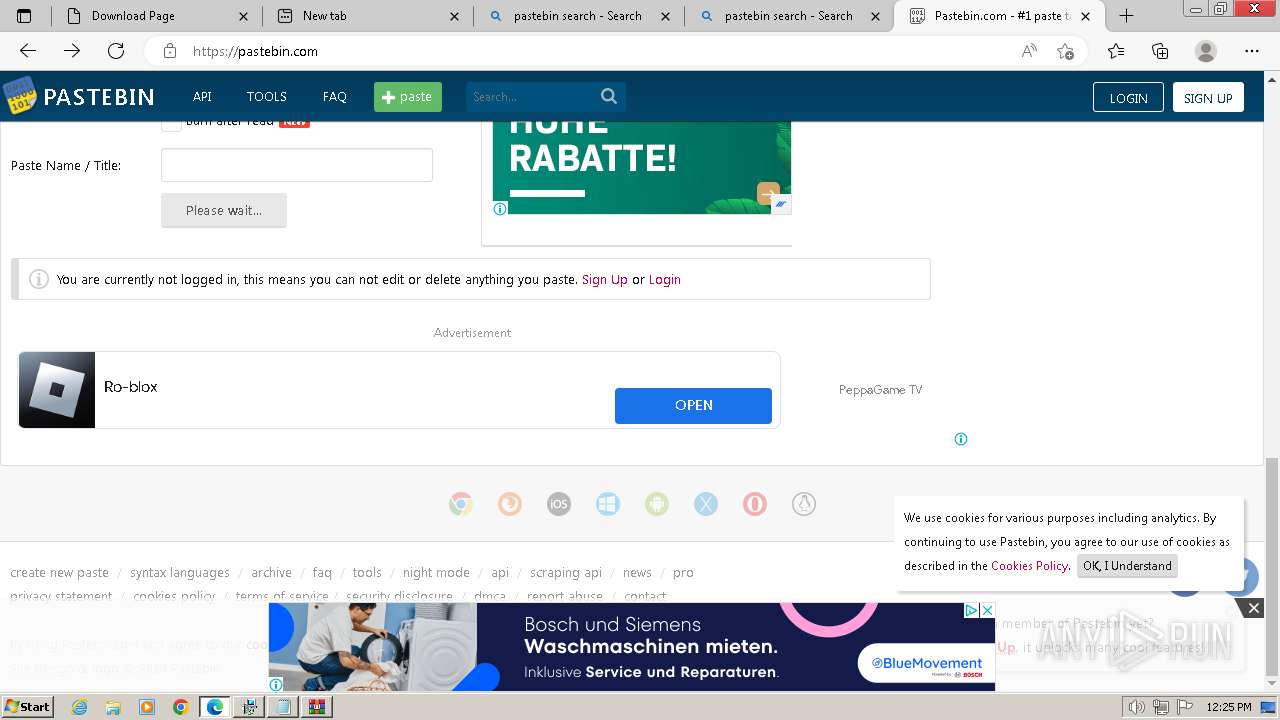This screenshot has width=1280, height=720.
Task: Click the search magnifier icon in Pastebin header
Action: coord(609,96)
